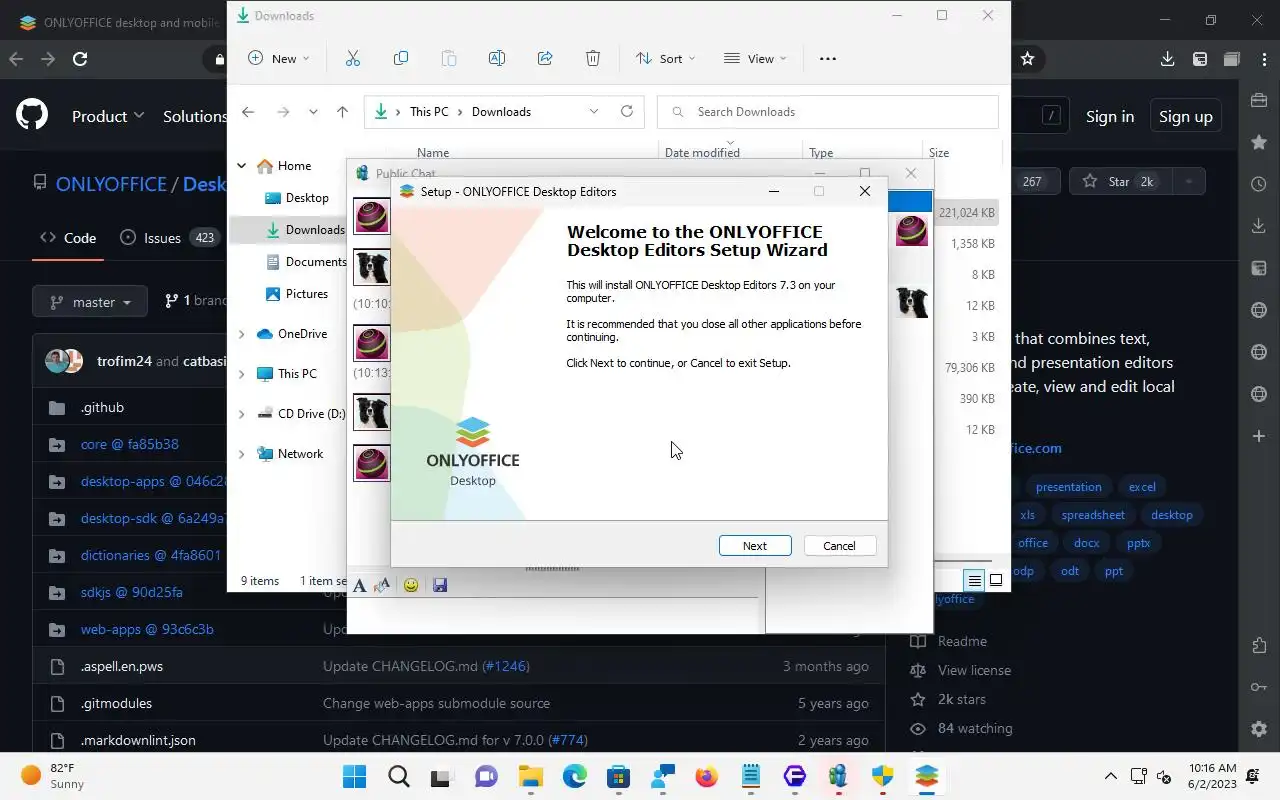
Task: Reload the GitHub page in browser
Action: (x=80, y=59)
